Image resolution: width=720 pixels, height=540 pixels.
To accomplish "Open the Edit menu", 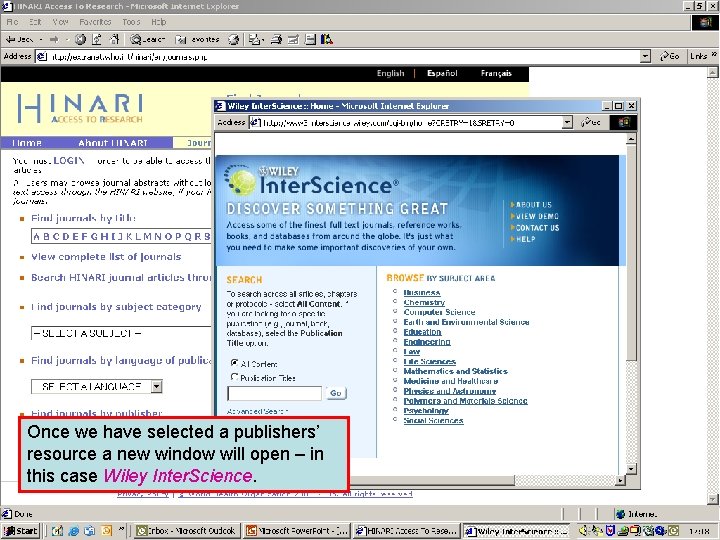I will click(x=35, y=22).
